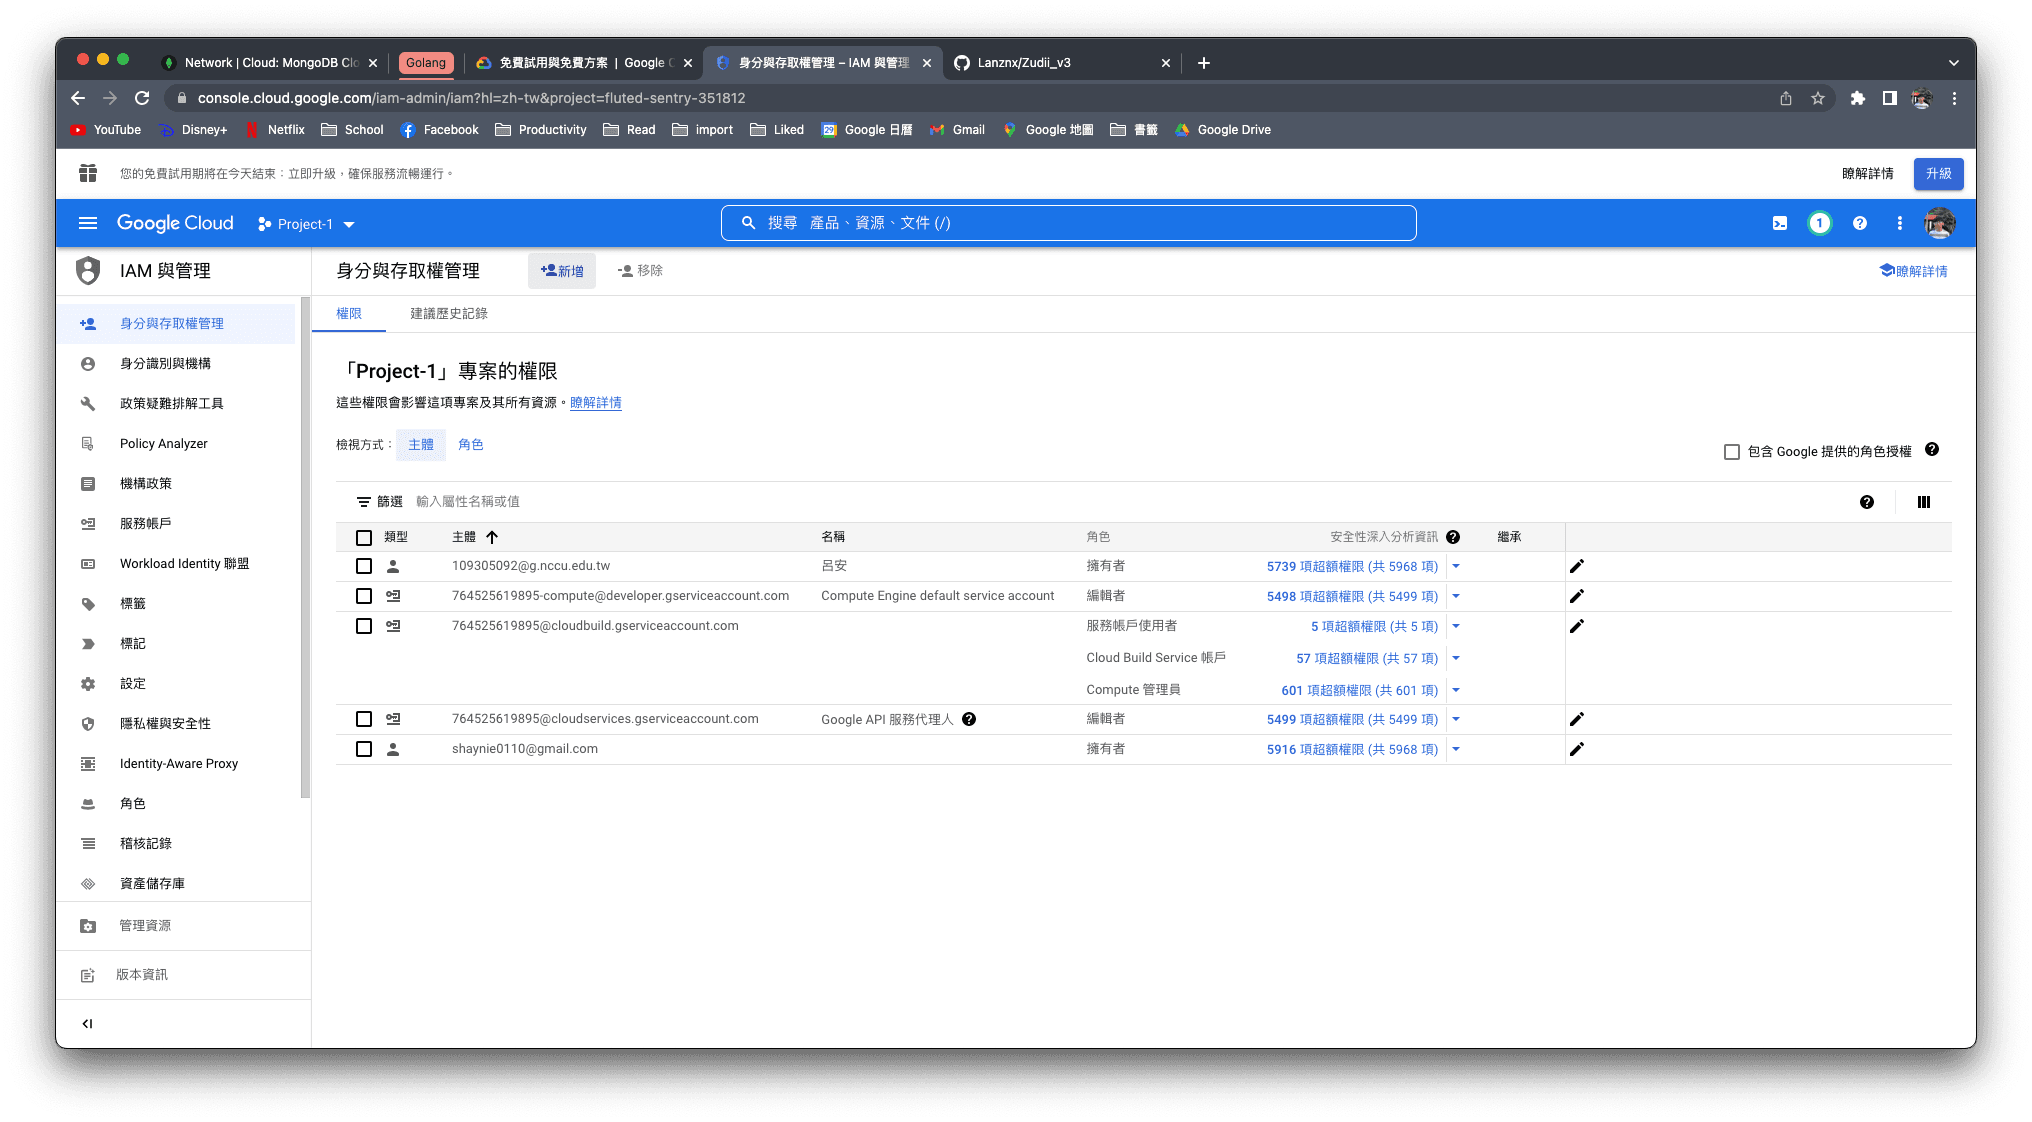Expand the 601 項超額權限 dropdown arrow
The image size is (2032, 1122).
pos(1456,690)
